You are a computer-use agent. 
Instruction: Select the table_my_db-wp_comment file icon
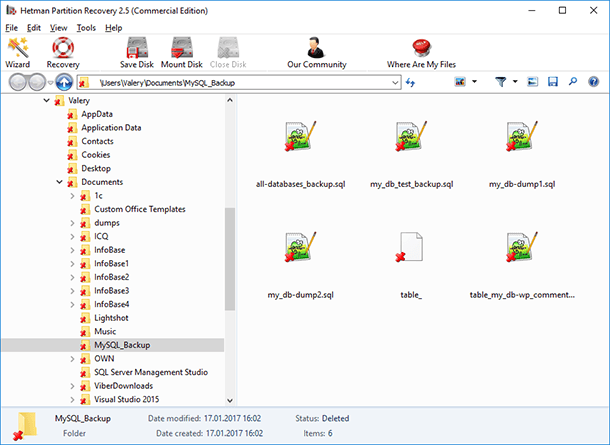[x=522, y=247]
